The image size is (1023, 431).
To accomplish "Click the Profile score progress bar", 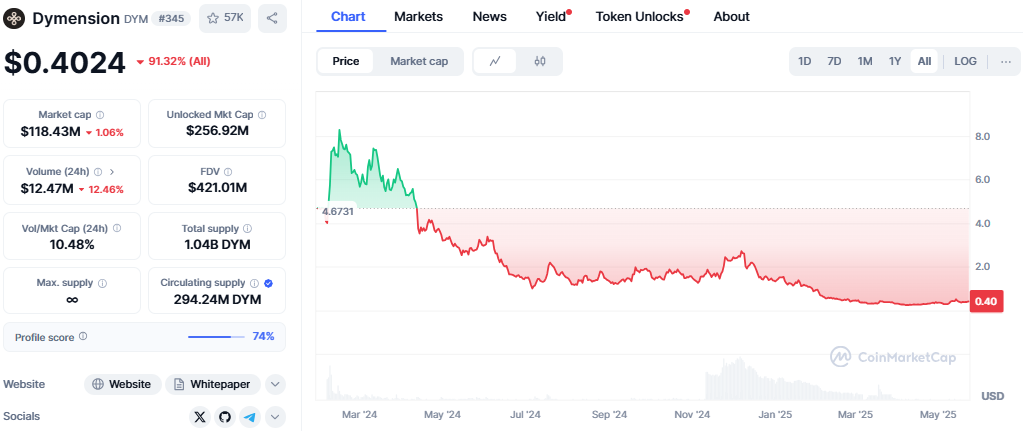I will click(x=216, y=337).
